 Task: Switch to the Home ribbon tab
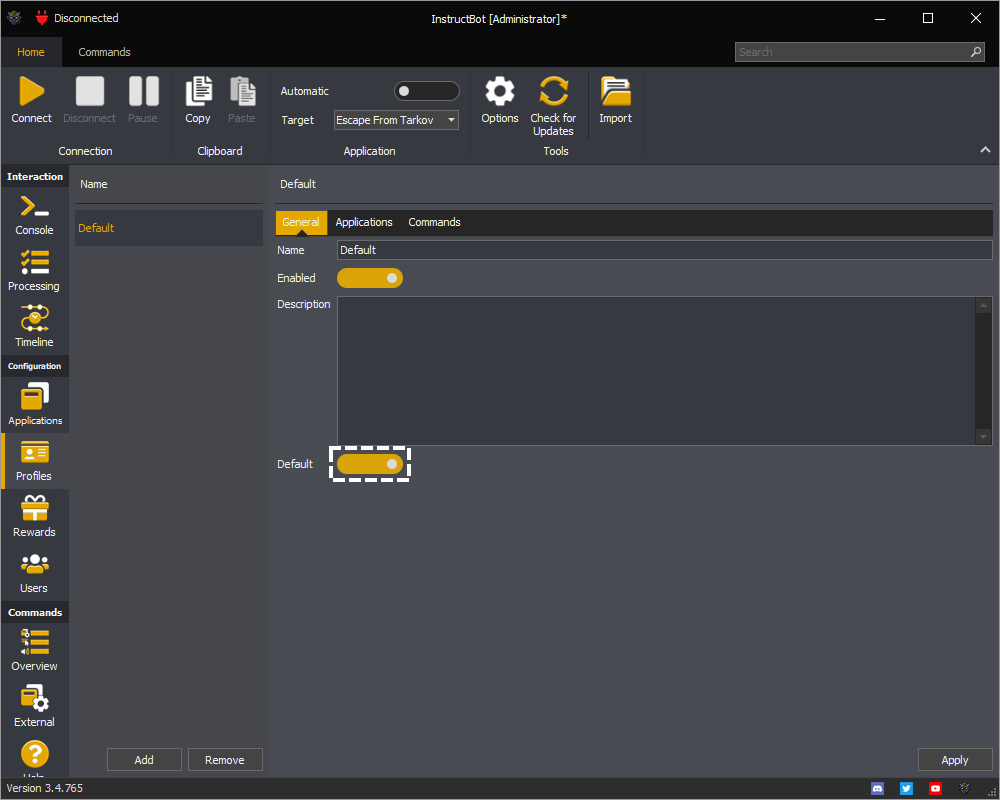(31, 52)
